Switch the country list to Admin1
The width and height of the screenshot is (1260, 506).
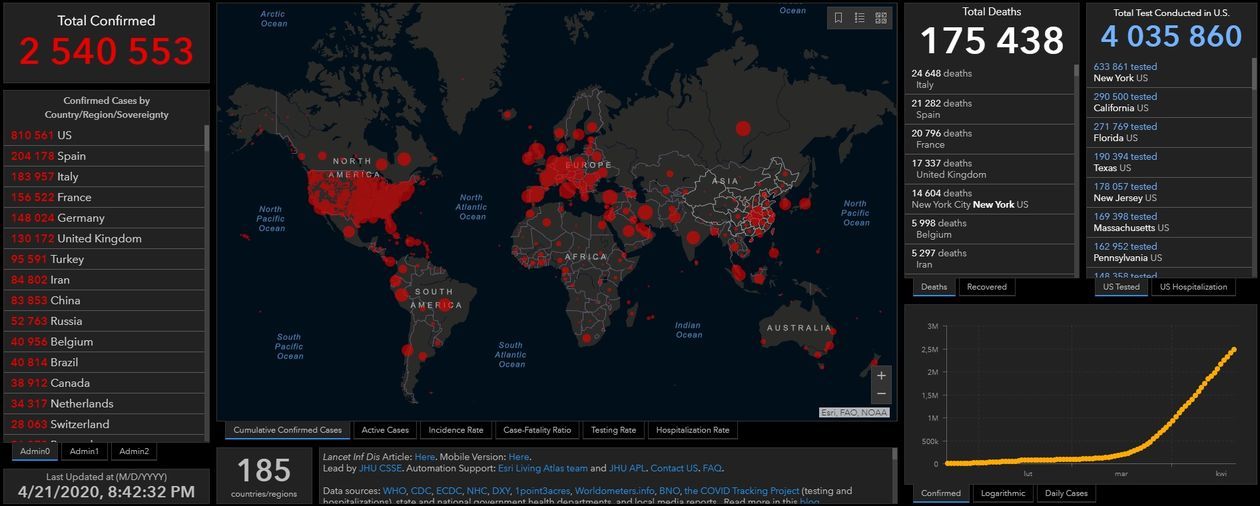click(x=84, y=452)
